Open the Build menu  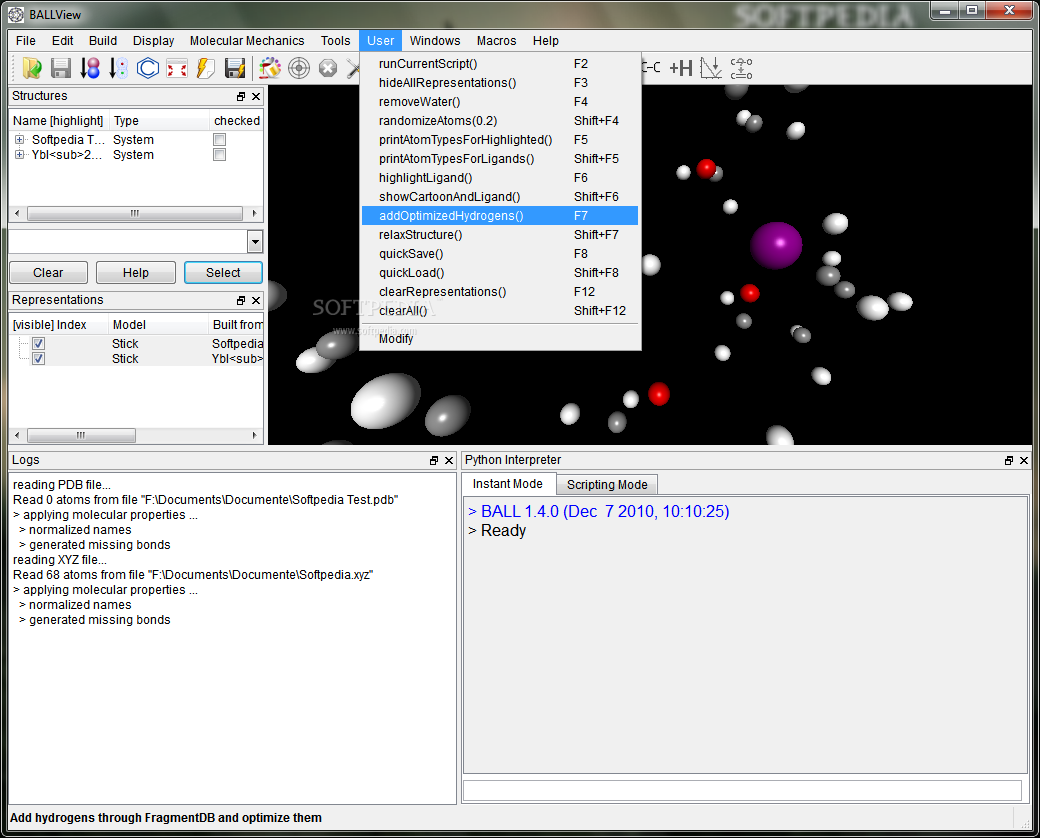point(103,40)
